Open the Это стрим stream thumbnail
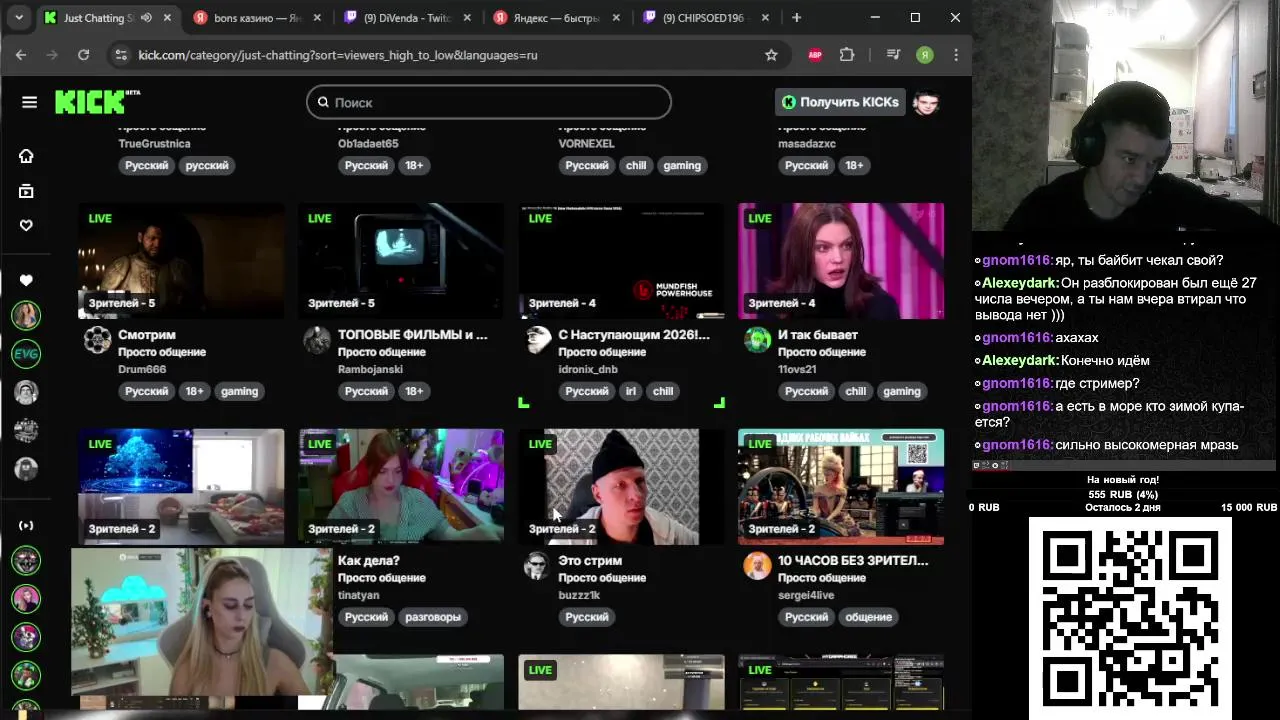 621,487
